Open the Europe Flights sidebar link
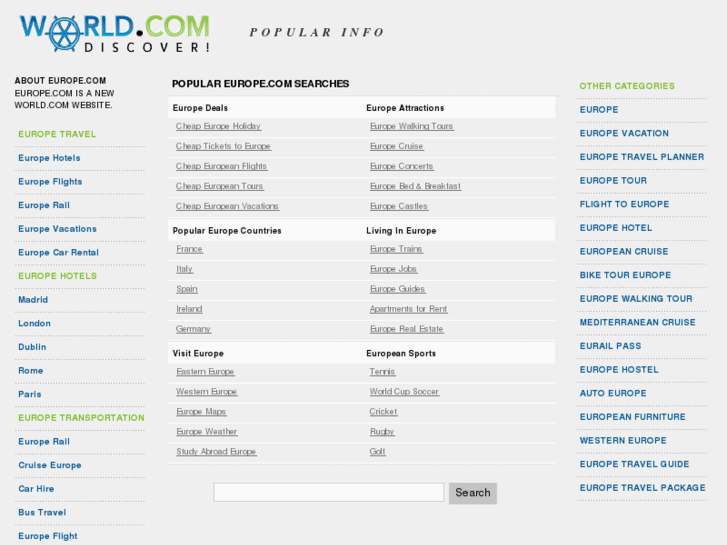Image resolution: width=727 pixels, height=545 pixels. click(50, 182)
